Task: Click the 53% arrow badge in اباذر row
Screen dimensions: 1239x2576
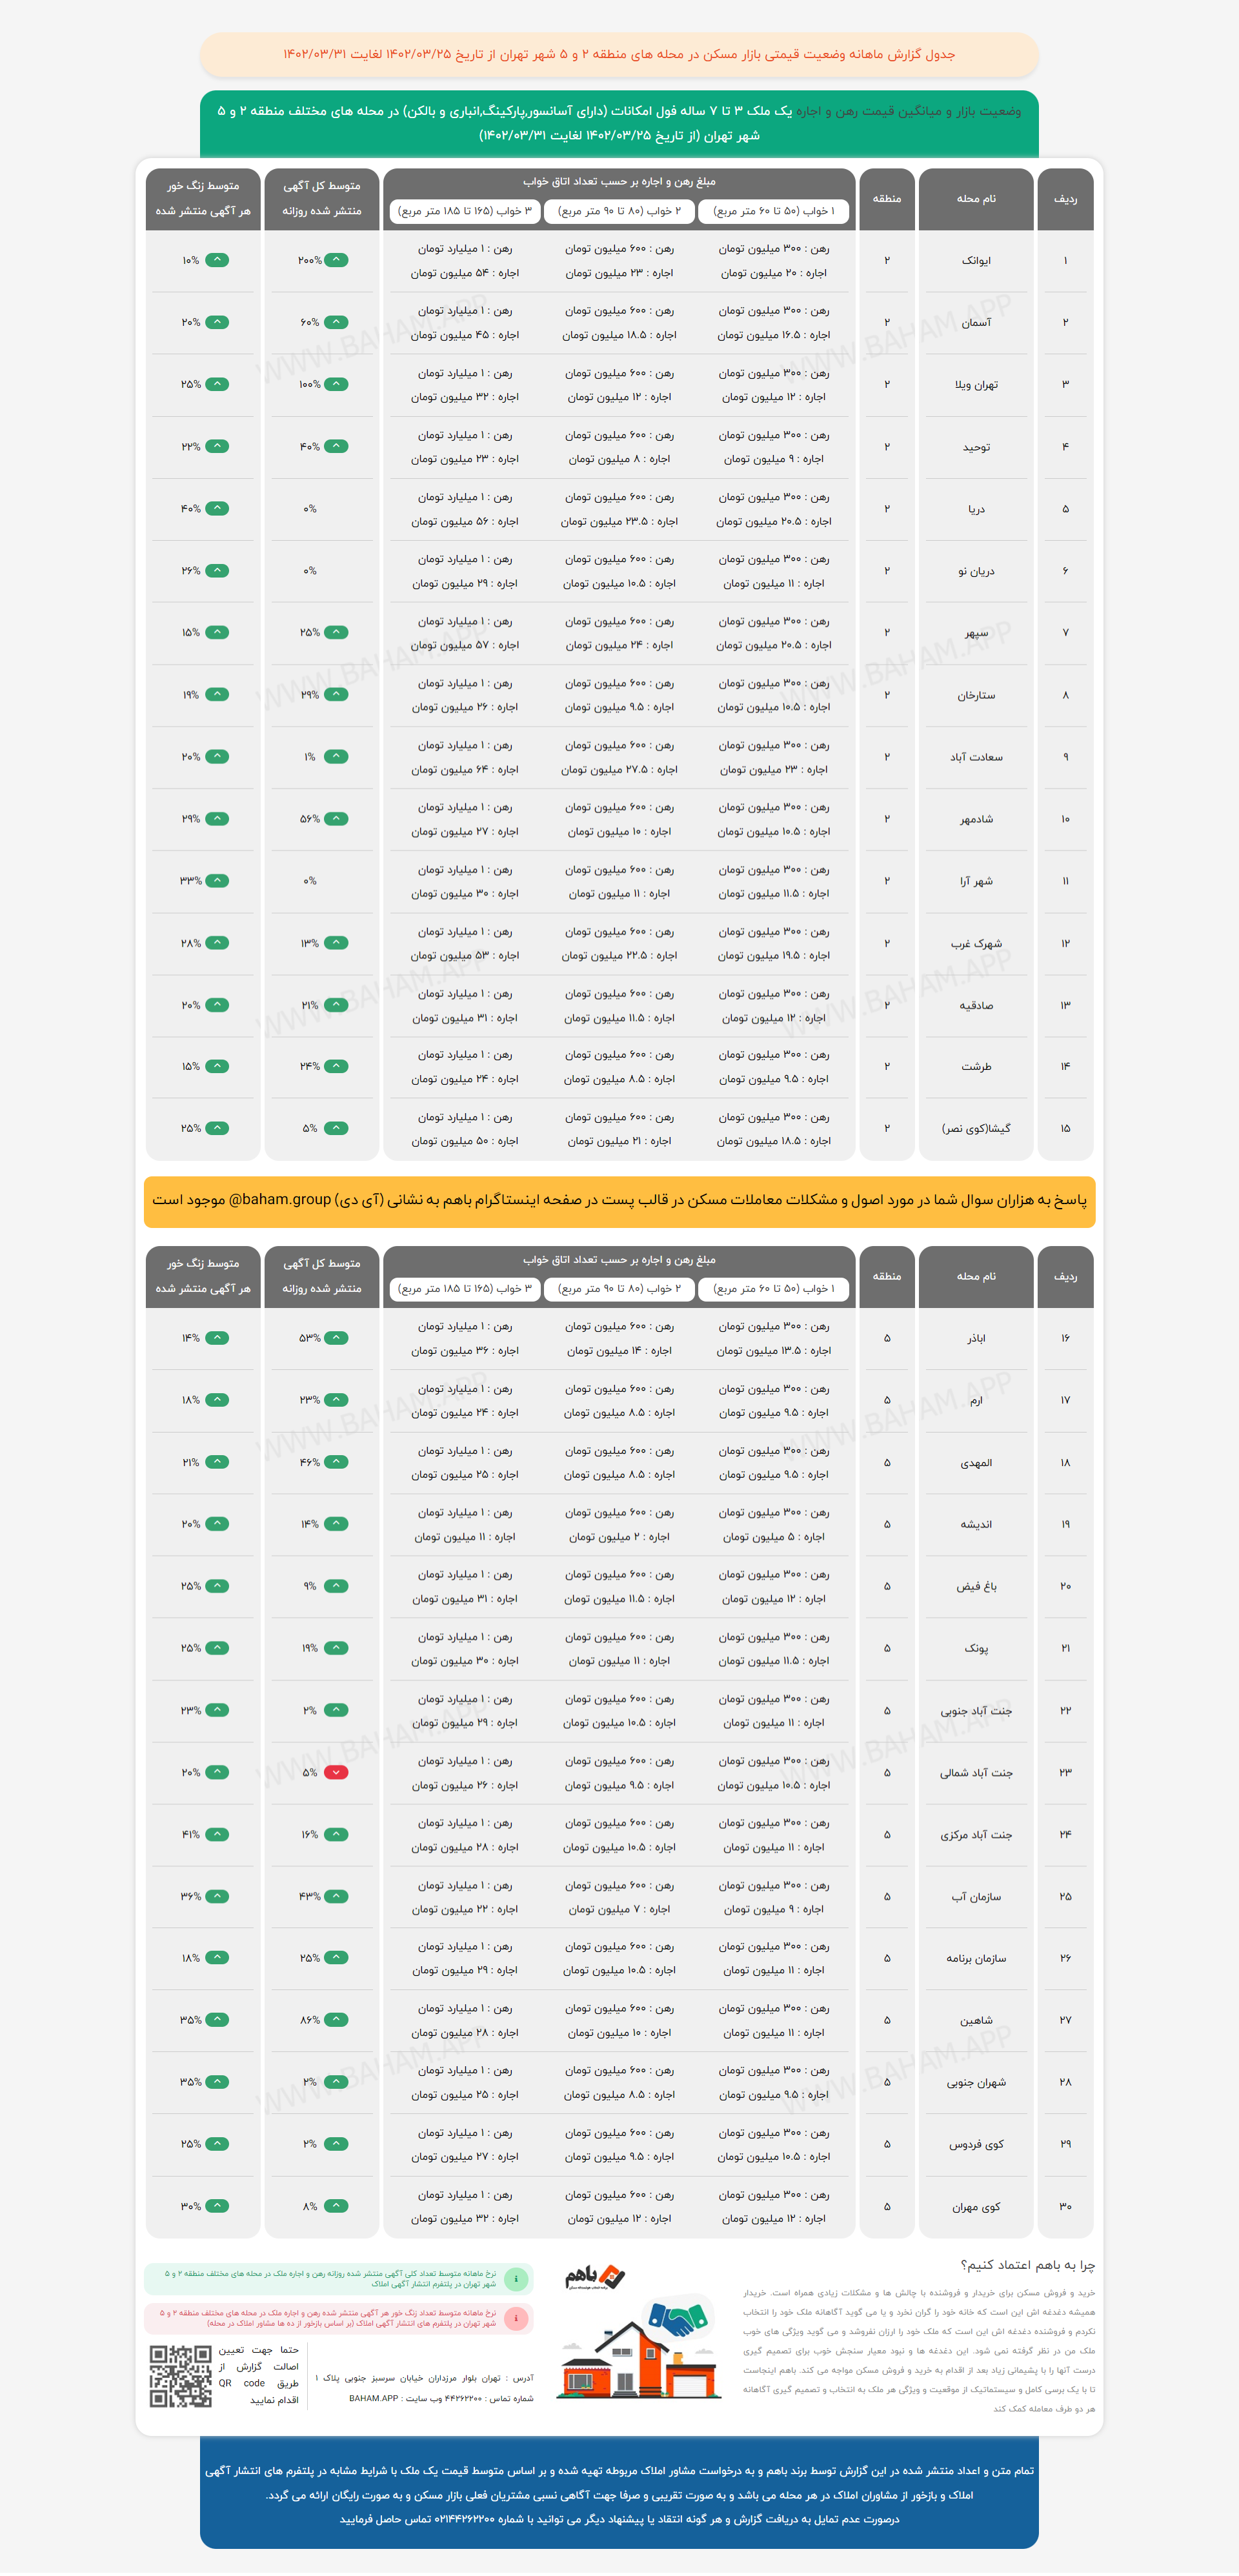Action: 337,1338
